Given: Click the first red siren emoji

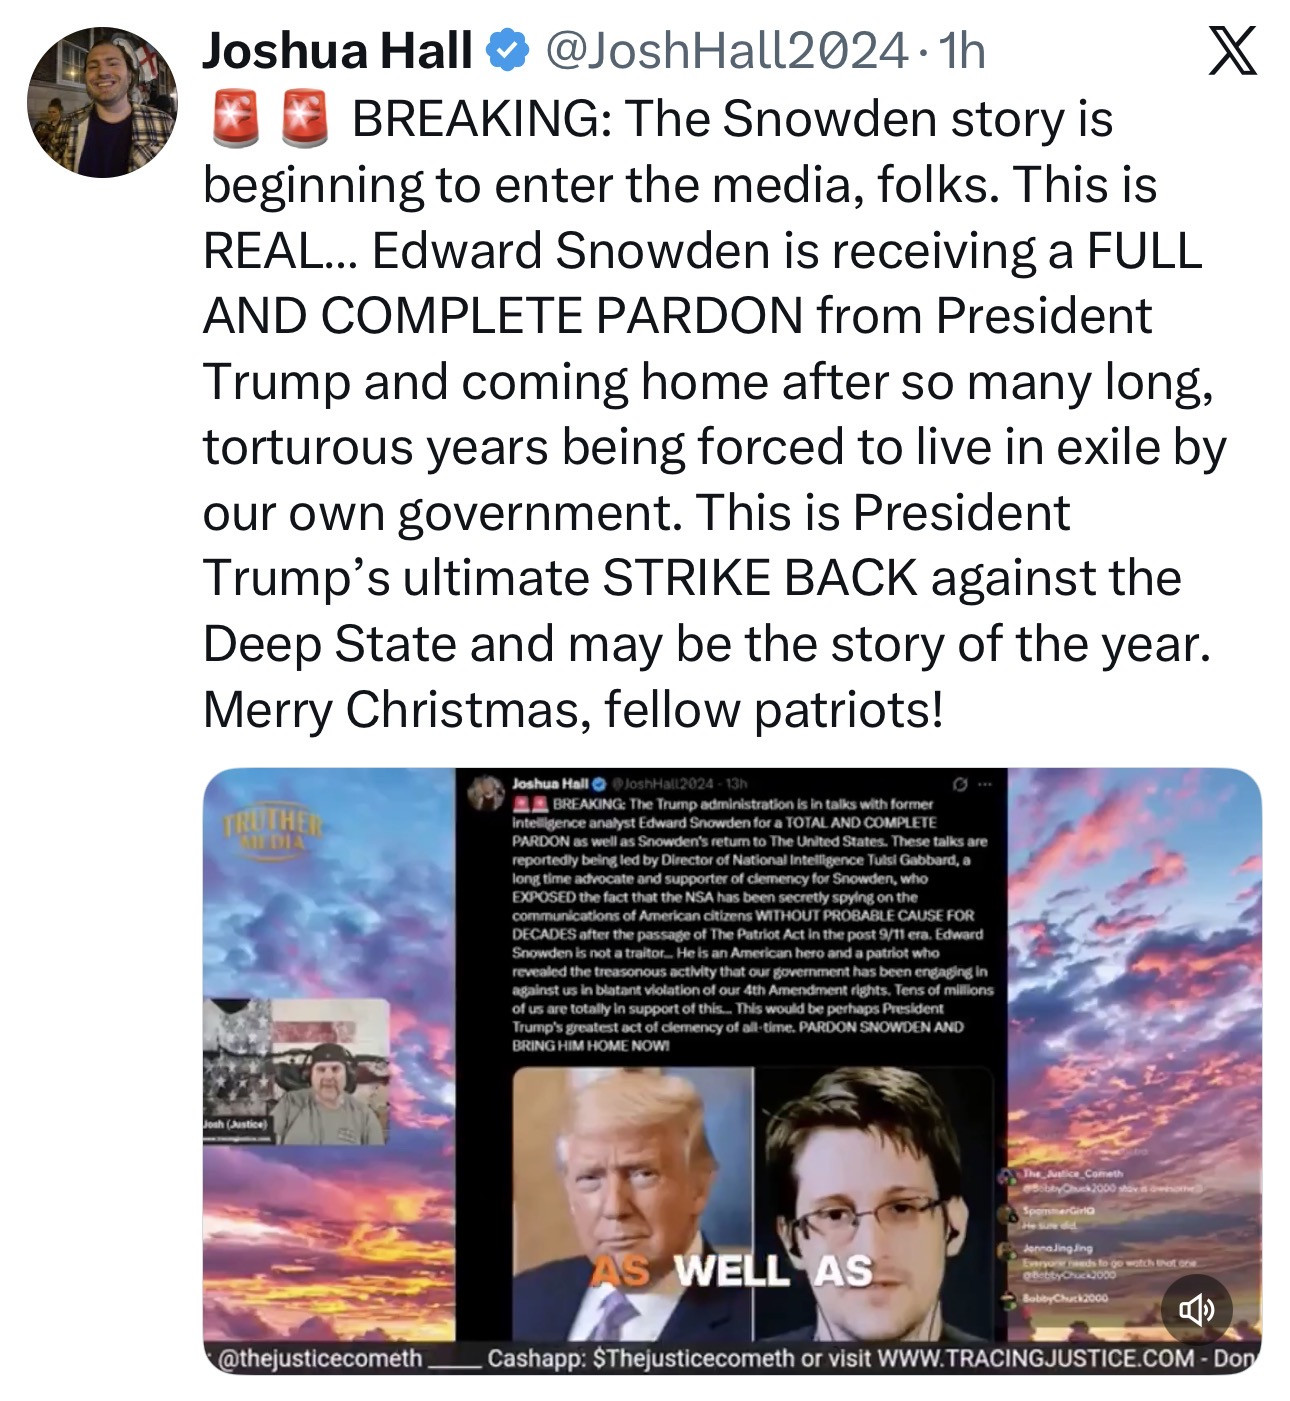Looking at the screenshot, I should (235, 118).
